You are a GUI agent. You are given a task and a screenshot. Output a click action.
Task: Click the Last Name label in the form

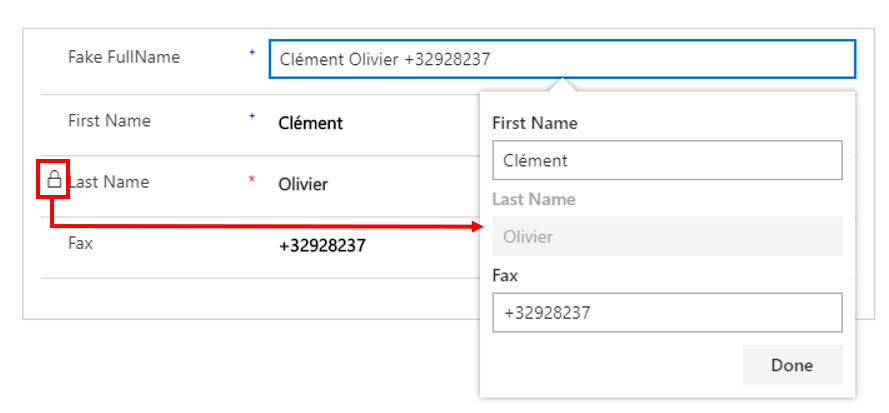click(108, 182)
